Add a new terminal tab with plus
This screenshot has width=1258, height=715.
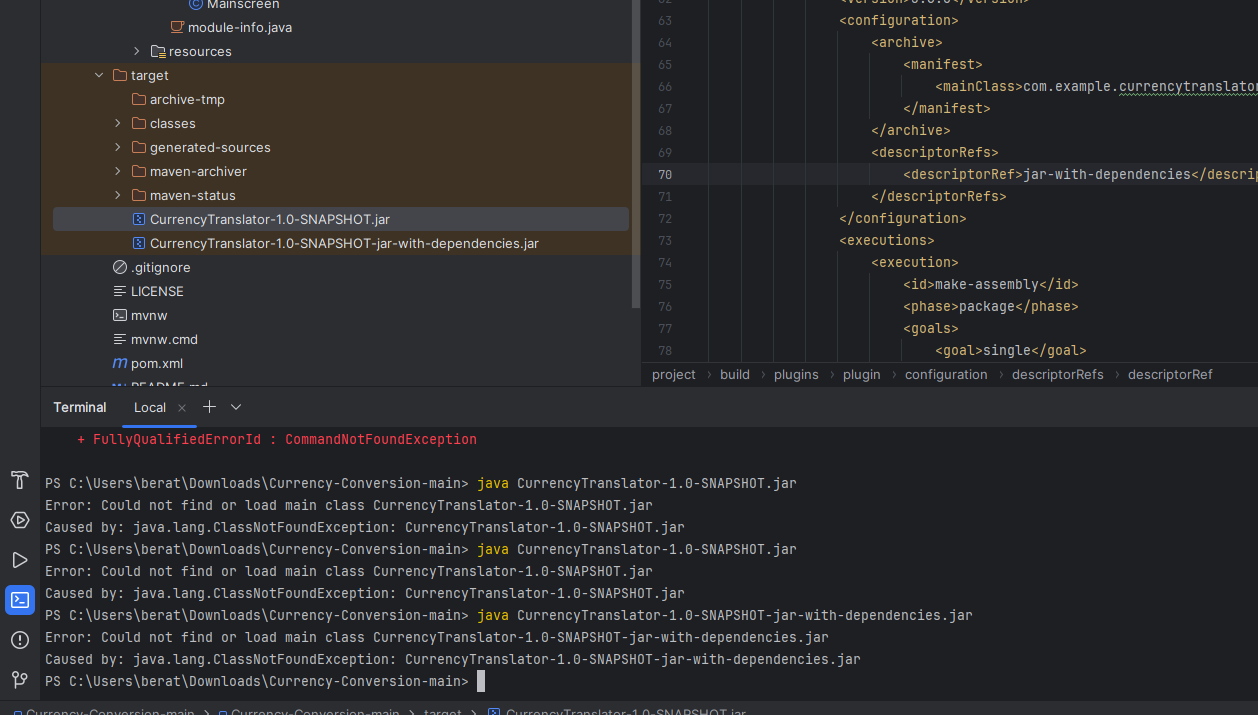point(209,407)
